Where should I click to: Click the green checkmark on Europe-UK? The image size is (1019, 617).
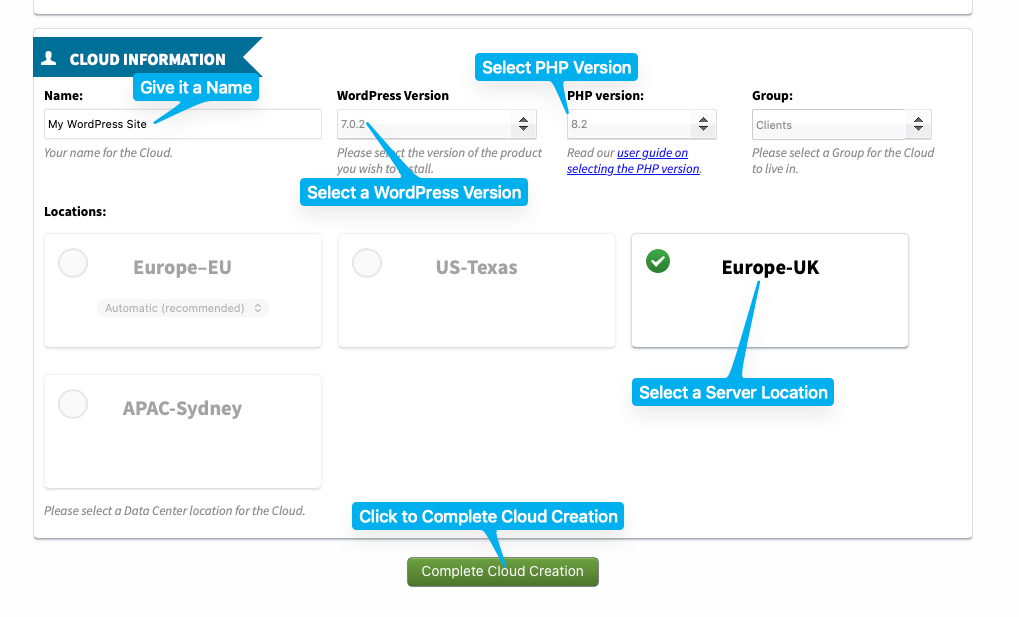(x=658, y=261)
